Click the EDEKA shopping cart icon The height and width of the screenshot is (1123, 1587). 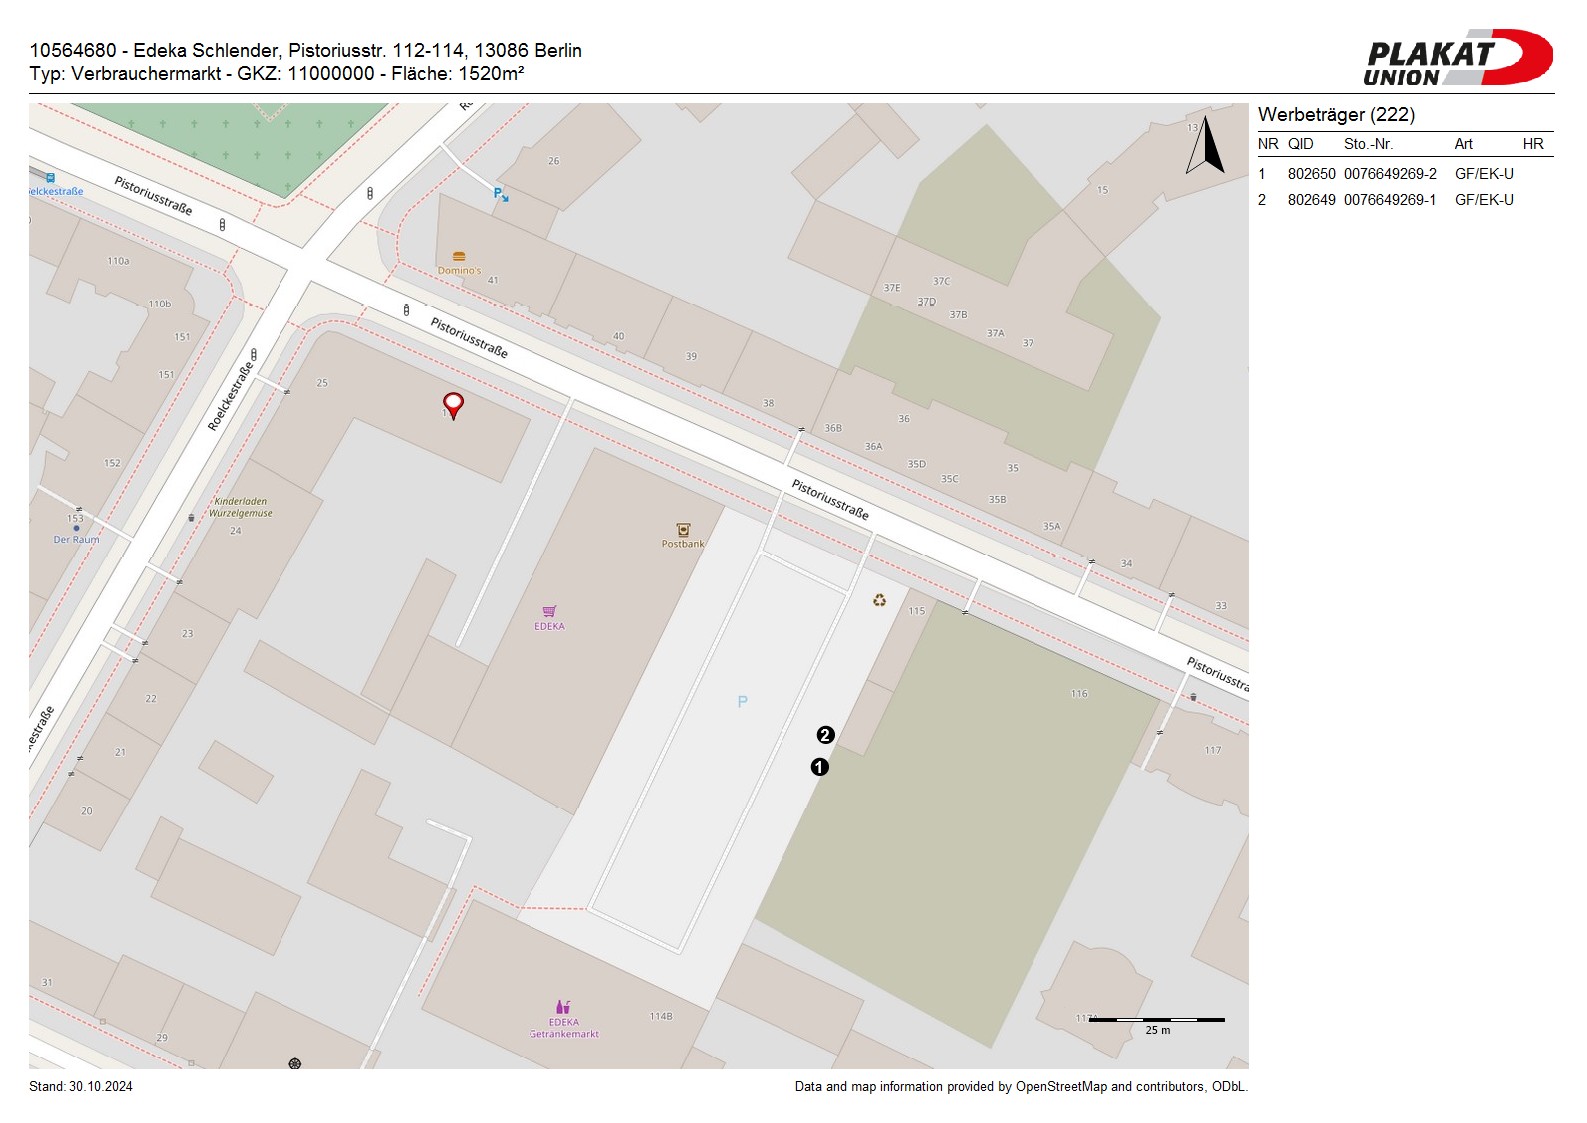[x=549, y=611]
